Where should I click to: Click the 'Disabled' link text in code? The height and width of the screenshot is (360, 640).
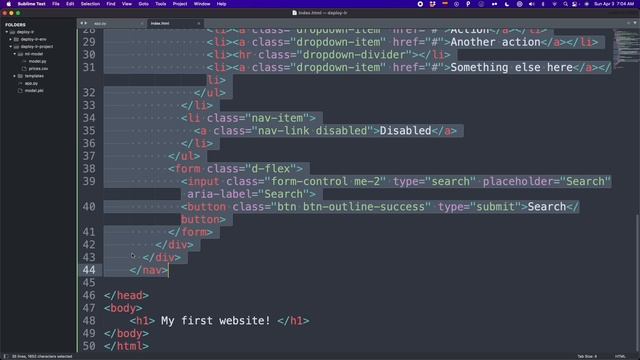point(405,131)
